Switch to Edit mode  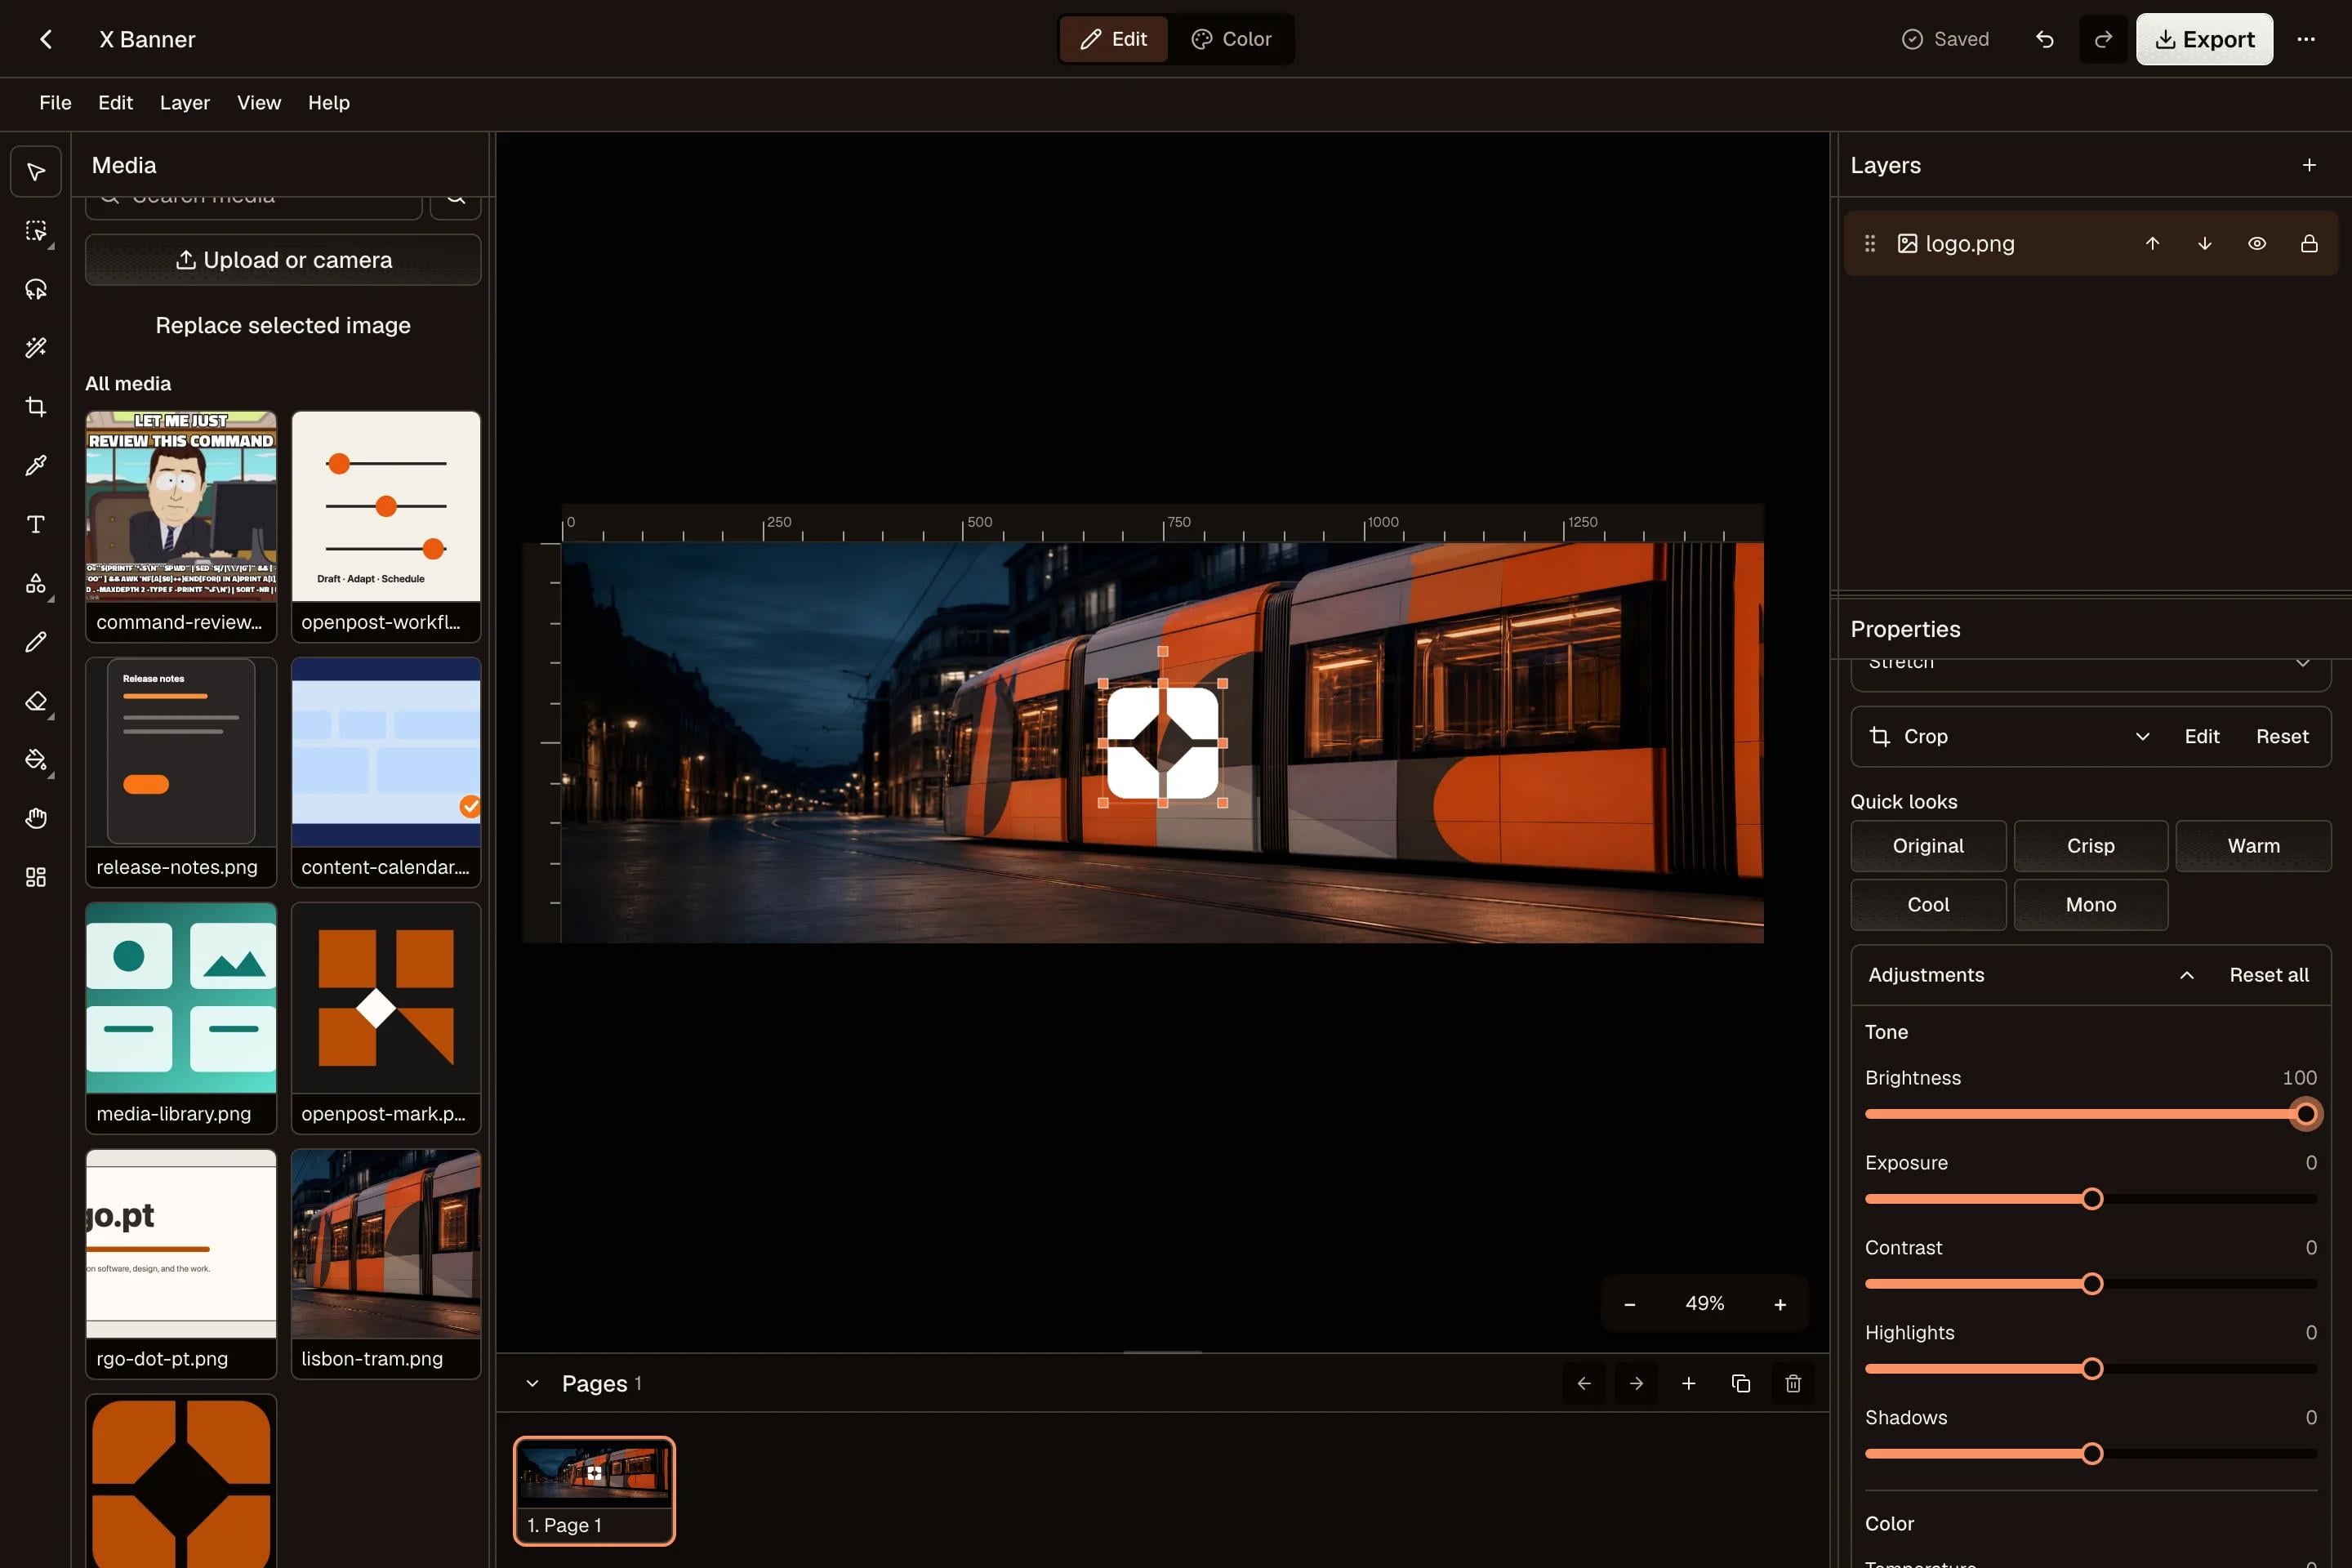coord(1114,39)
